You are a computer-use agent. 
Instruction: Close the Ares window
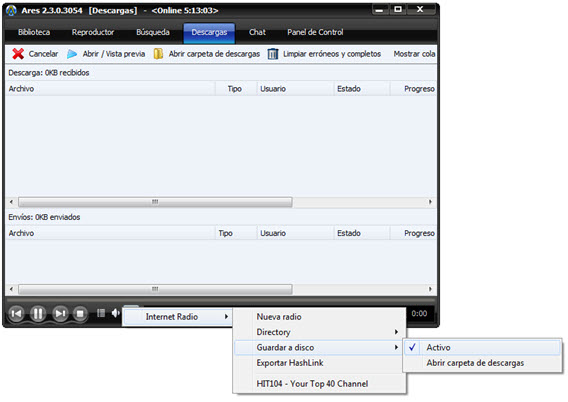point(420,9)
